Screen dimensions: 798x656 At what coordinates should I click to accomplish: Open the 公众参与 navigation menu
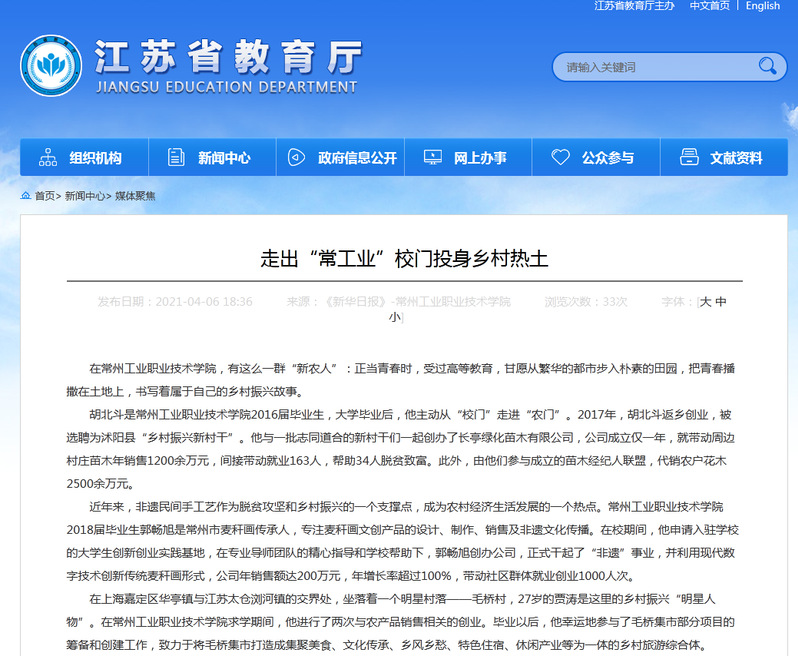(x=608, y=158)
